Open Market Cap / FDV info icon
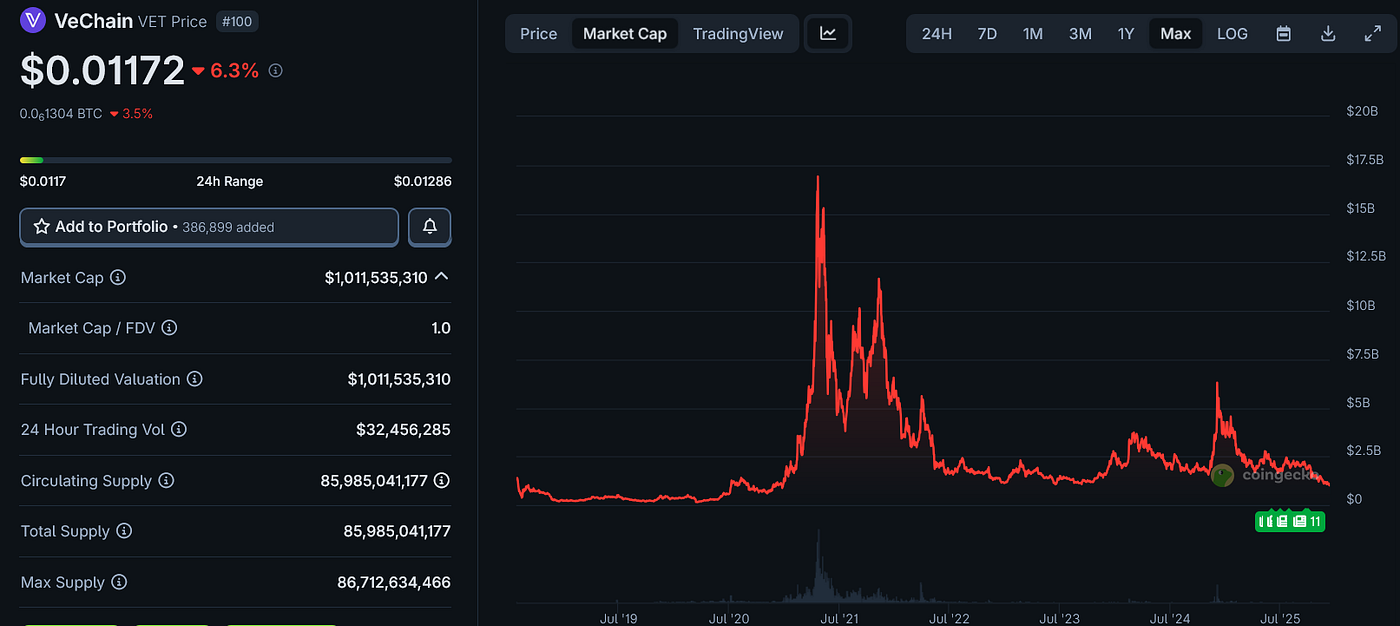The height and width of the screenshot is (626, 1400). click(169, 328)
